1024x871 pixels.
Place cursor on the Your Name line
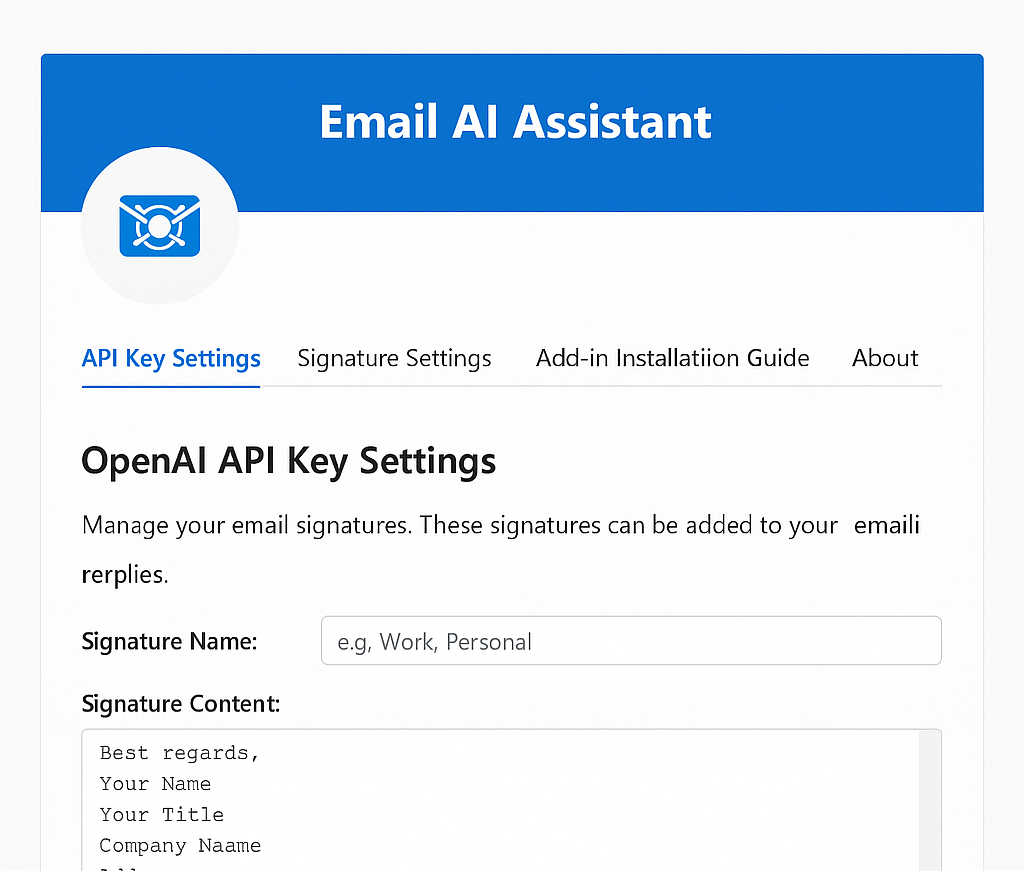coord(155,784)
